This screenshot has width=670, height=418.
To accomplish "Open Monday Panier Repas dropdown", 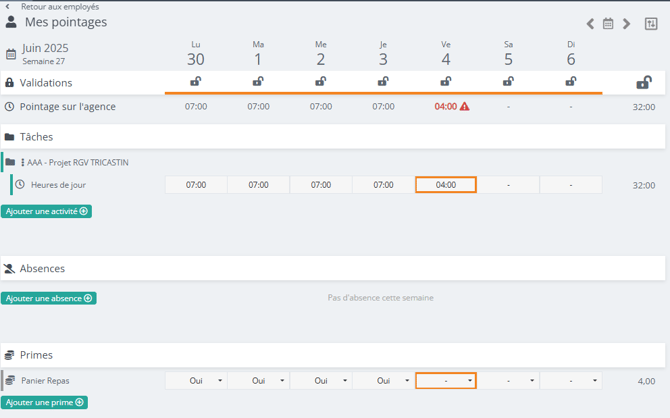I will tap(196, 381).
